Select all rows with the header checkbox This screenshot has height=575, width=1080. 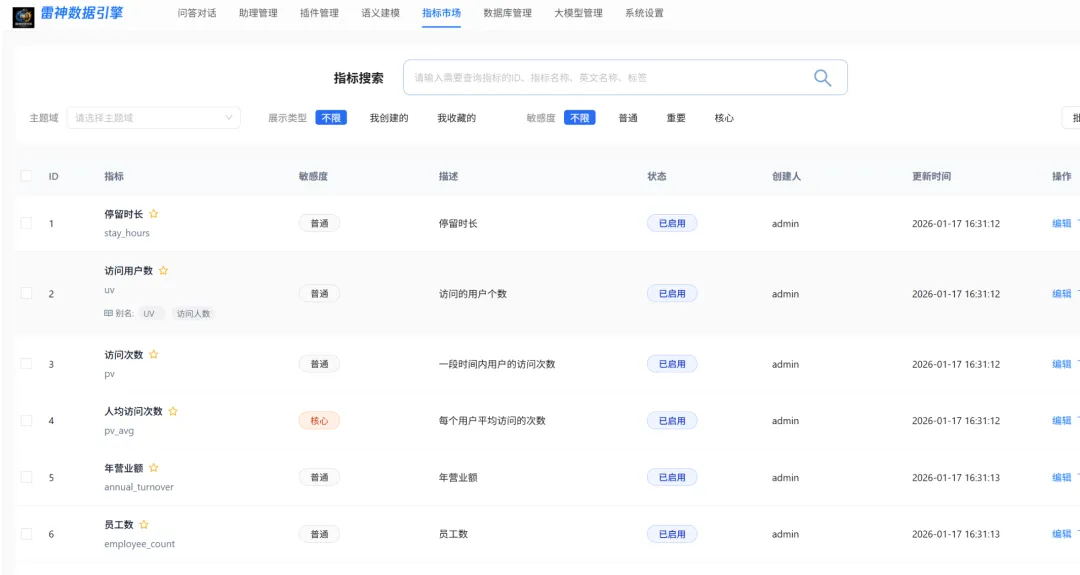coord(26,176)
